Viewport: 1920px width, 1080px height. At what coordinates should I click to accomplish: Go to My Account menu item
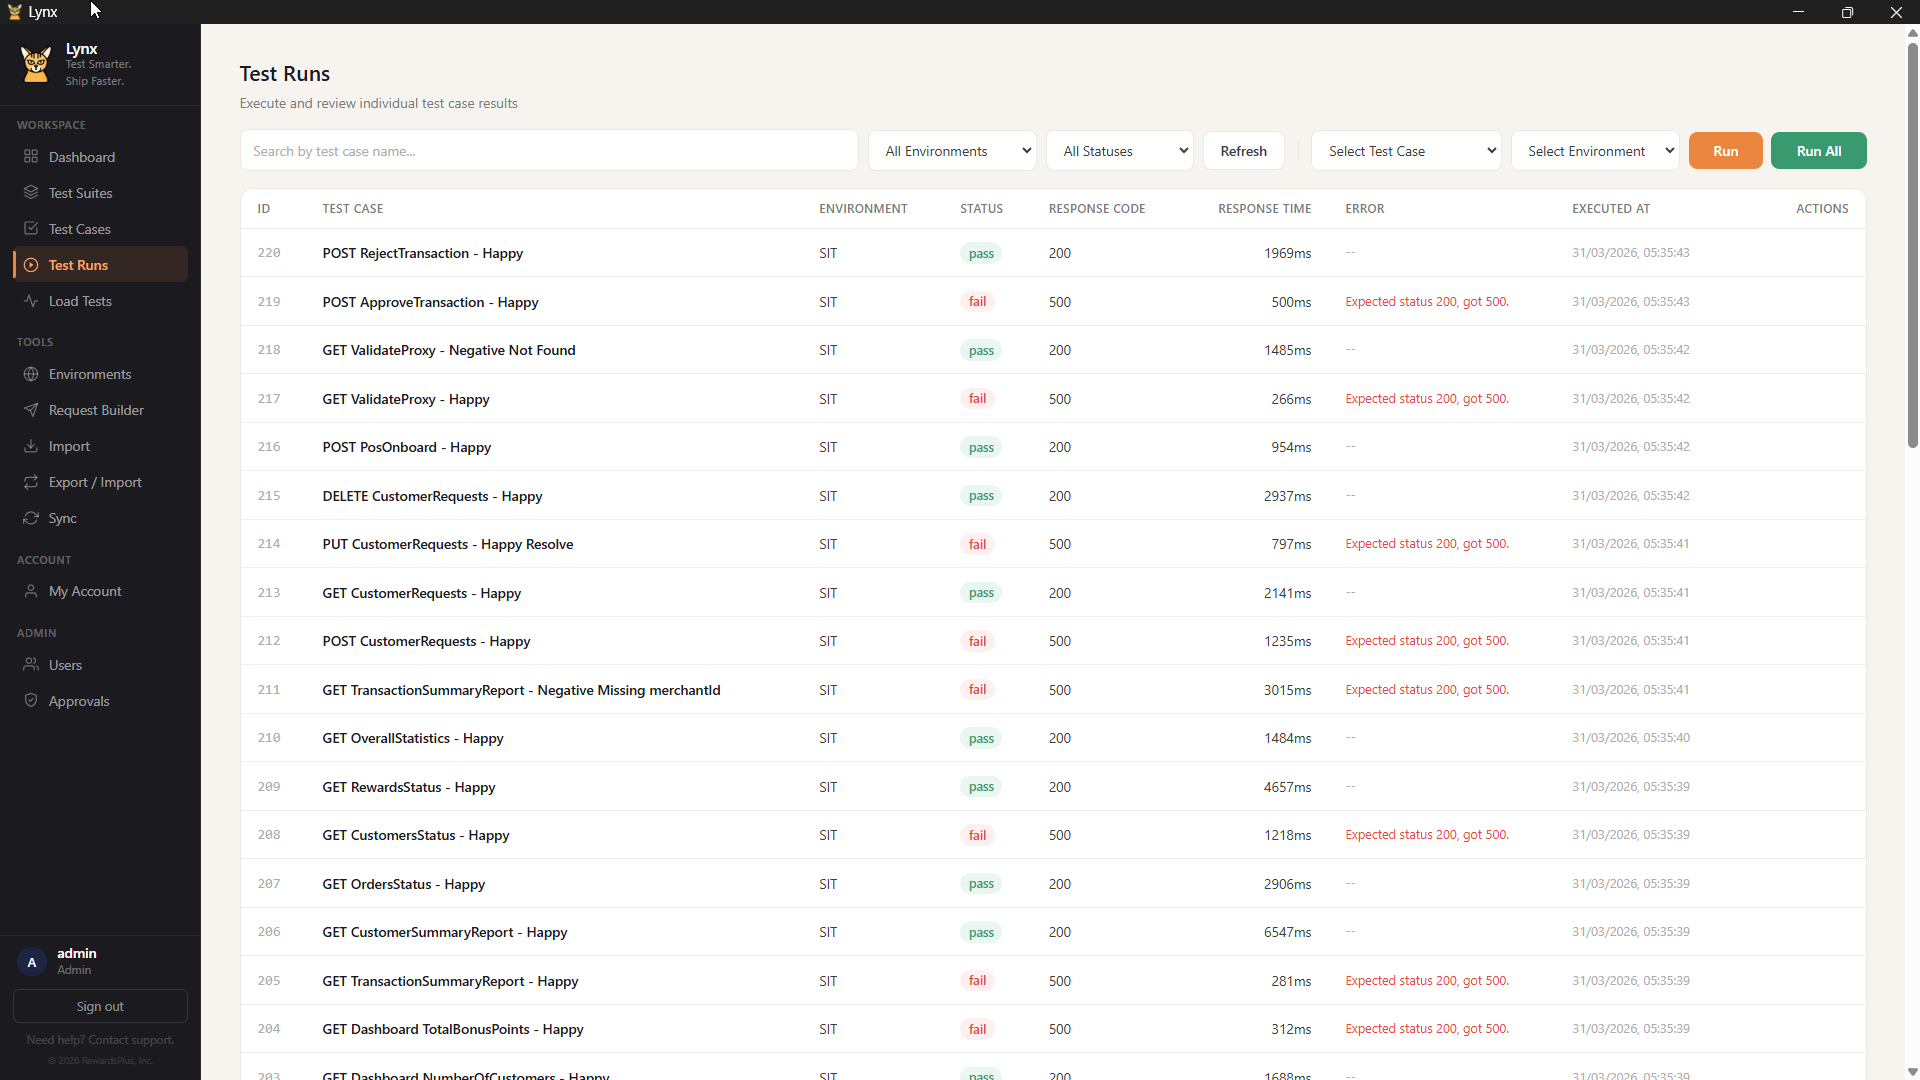(x=85, y=591)
